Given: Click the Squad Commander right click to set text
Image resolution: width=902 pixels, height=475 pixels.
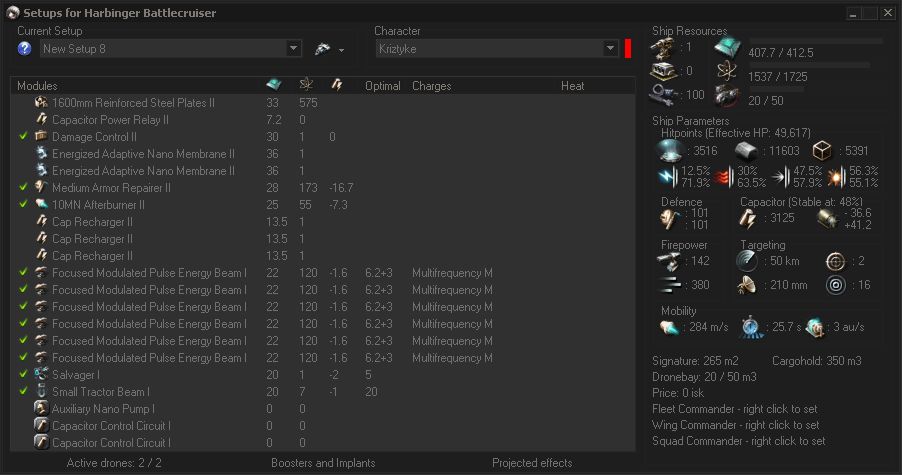Looking at the screenshot, I should tap(739, 441).
